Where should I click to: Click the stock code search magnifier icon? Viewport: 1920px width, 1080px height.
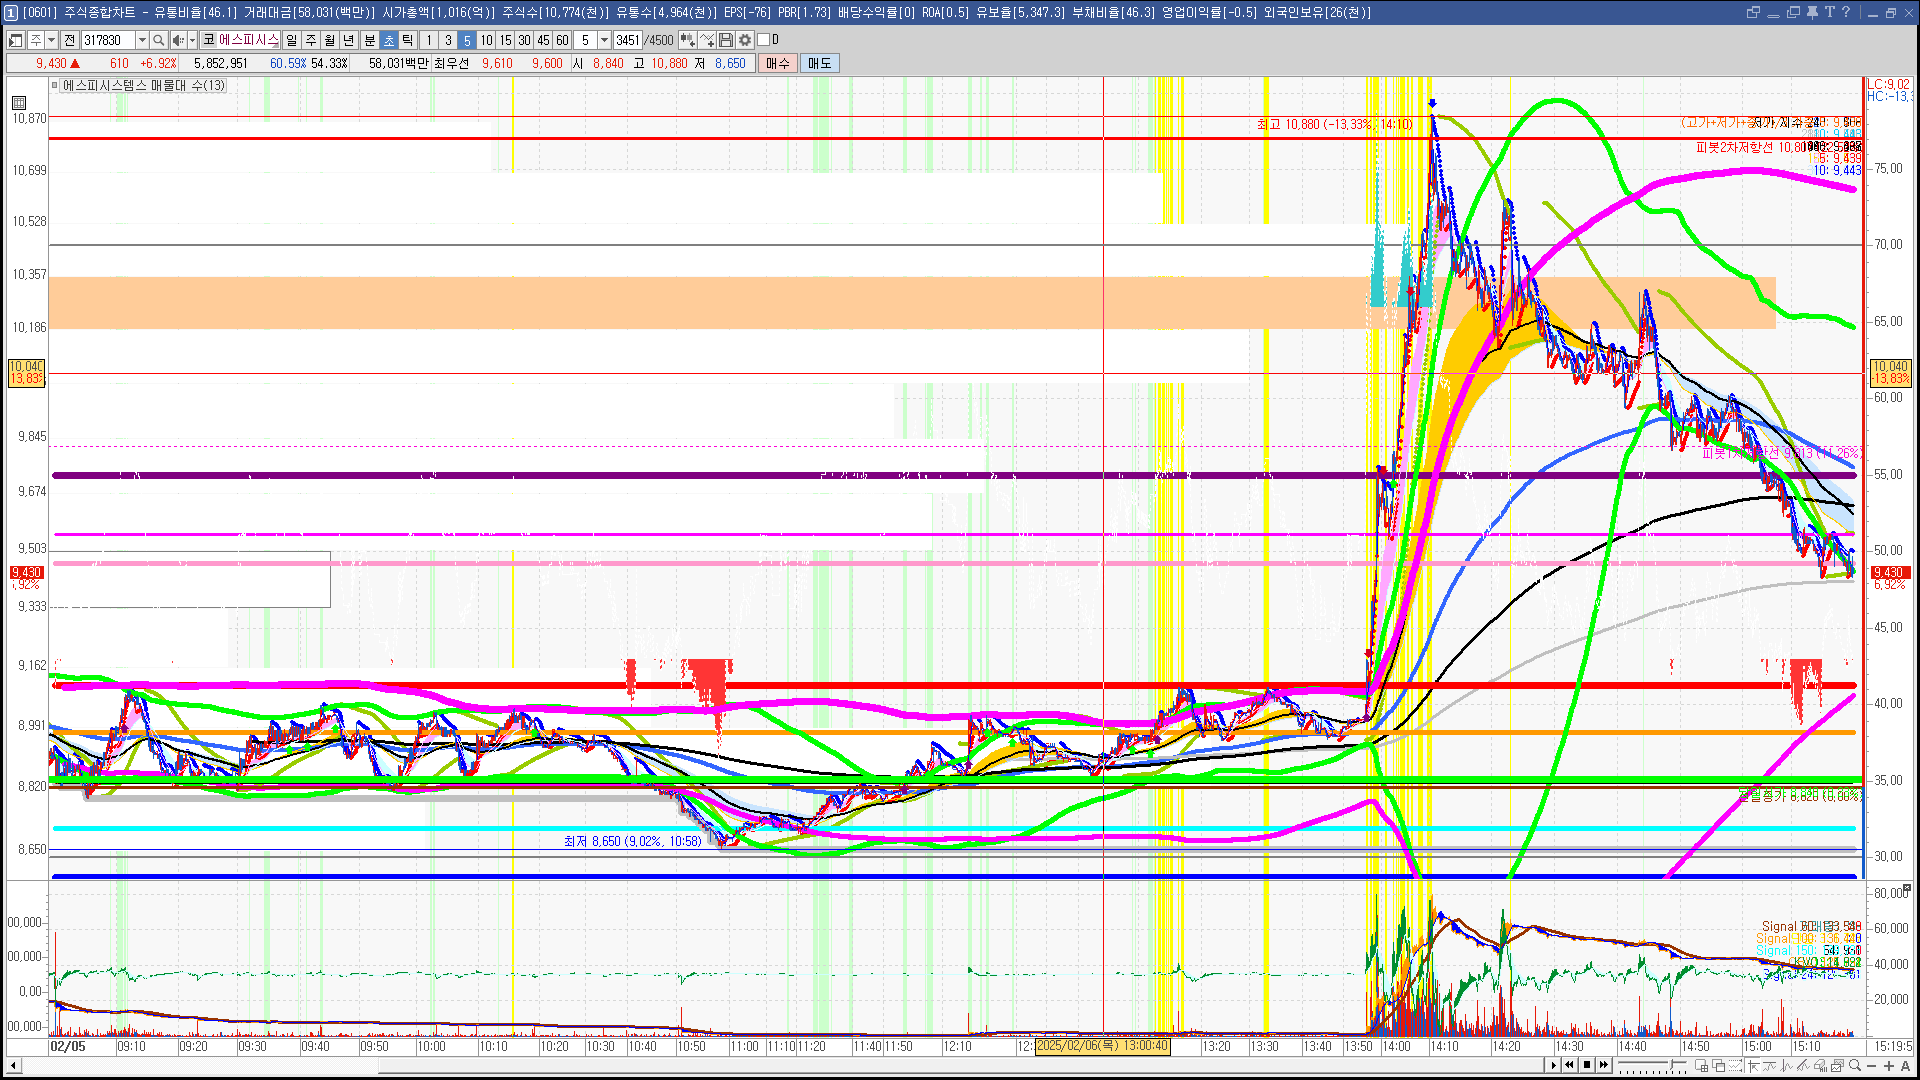click(x=158, y=40)
